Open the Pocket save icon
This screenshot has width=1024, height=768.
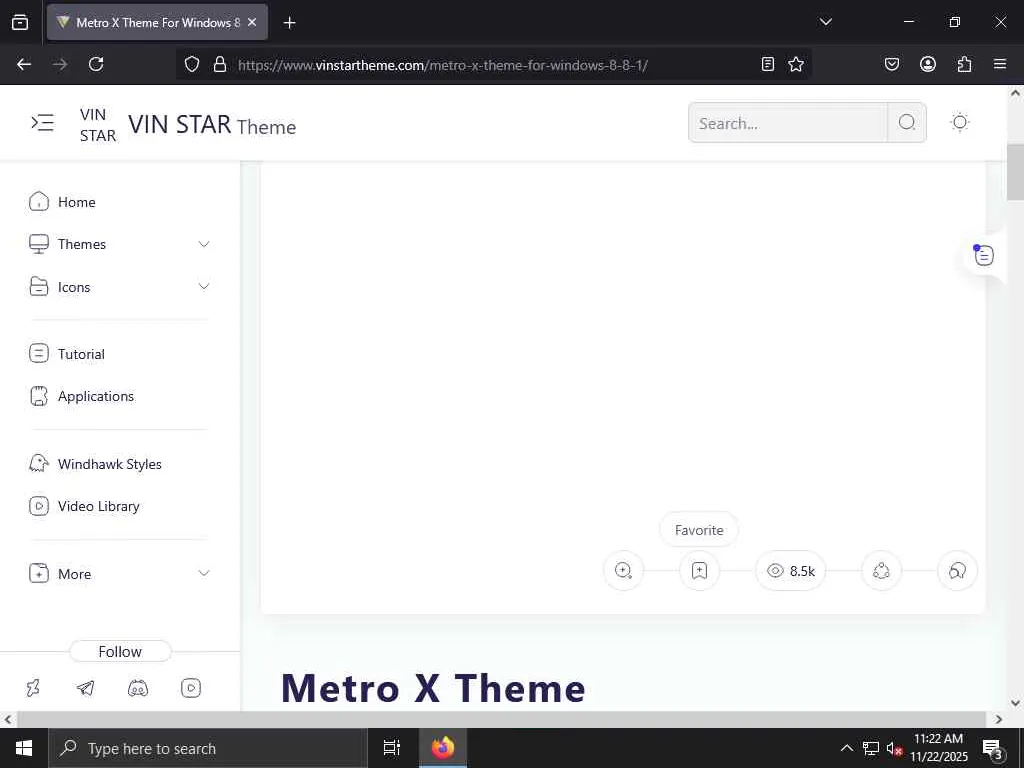click(x=891, y=64)
